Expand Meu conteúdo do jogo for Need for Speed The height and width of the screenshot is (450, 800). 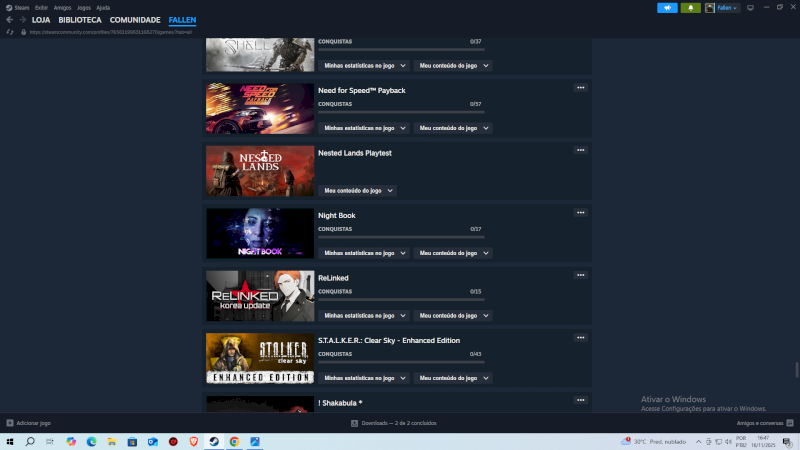click(453, 128)
